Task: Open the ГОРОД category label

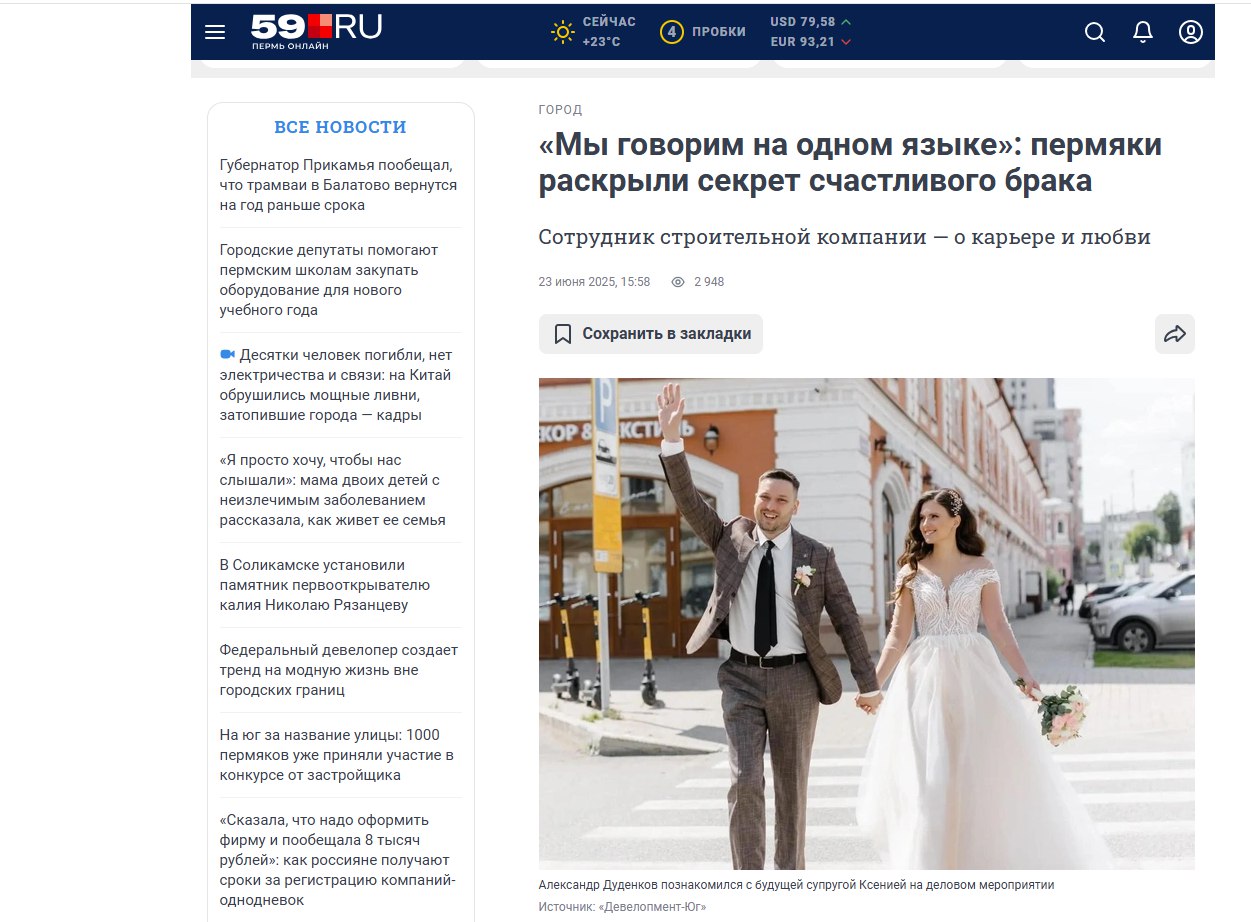Action: tap(560, 110)
